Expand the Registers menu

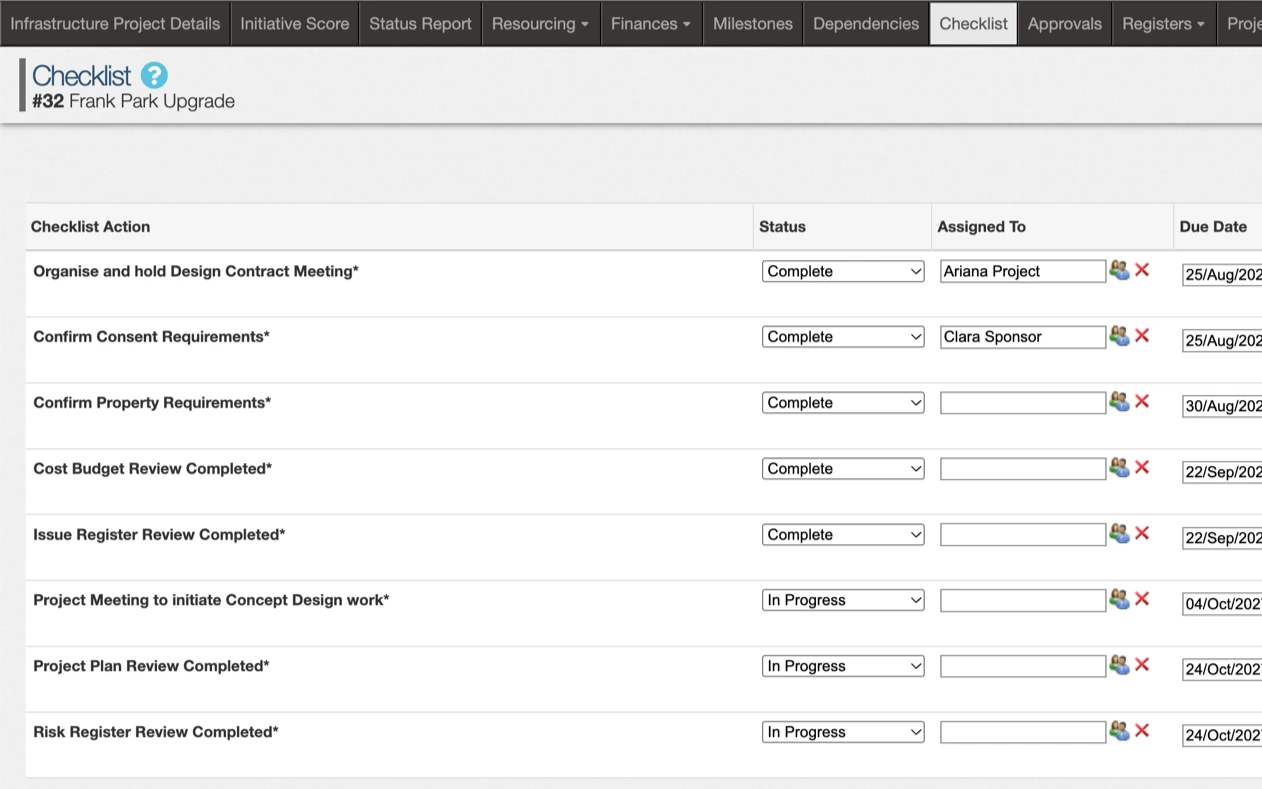click(1164, 23)
